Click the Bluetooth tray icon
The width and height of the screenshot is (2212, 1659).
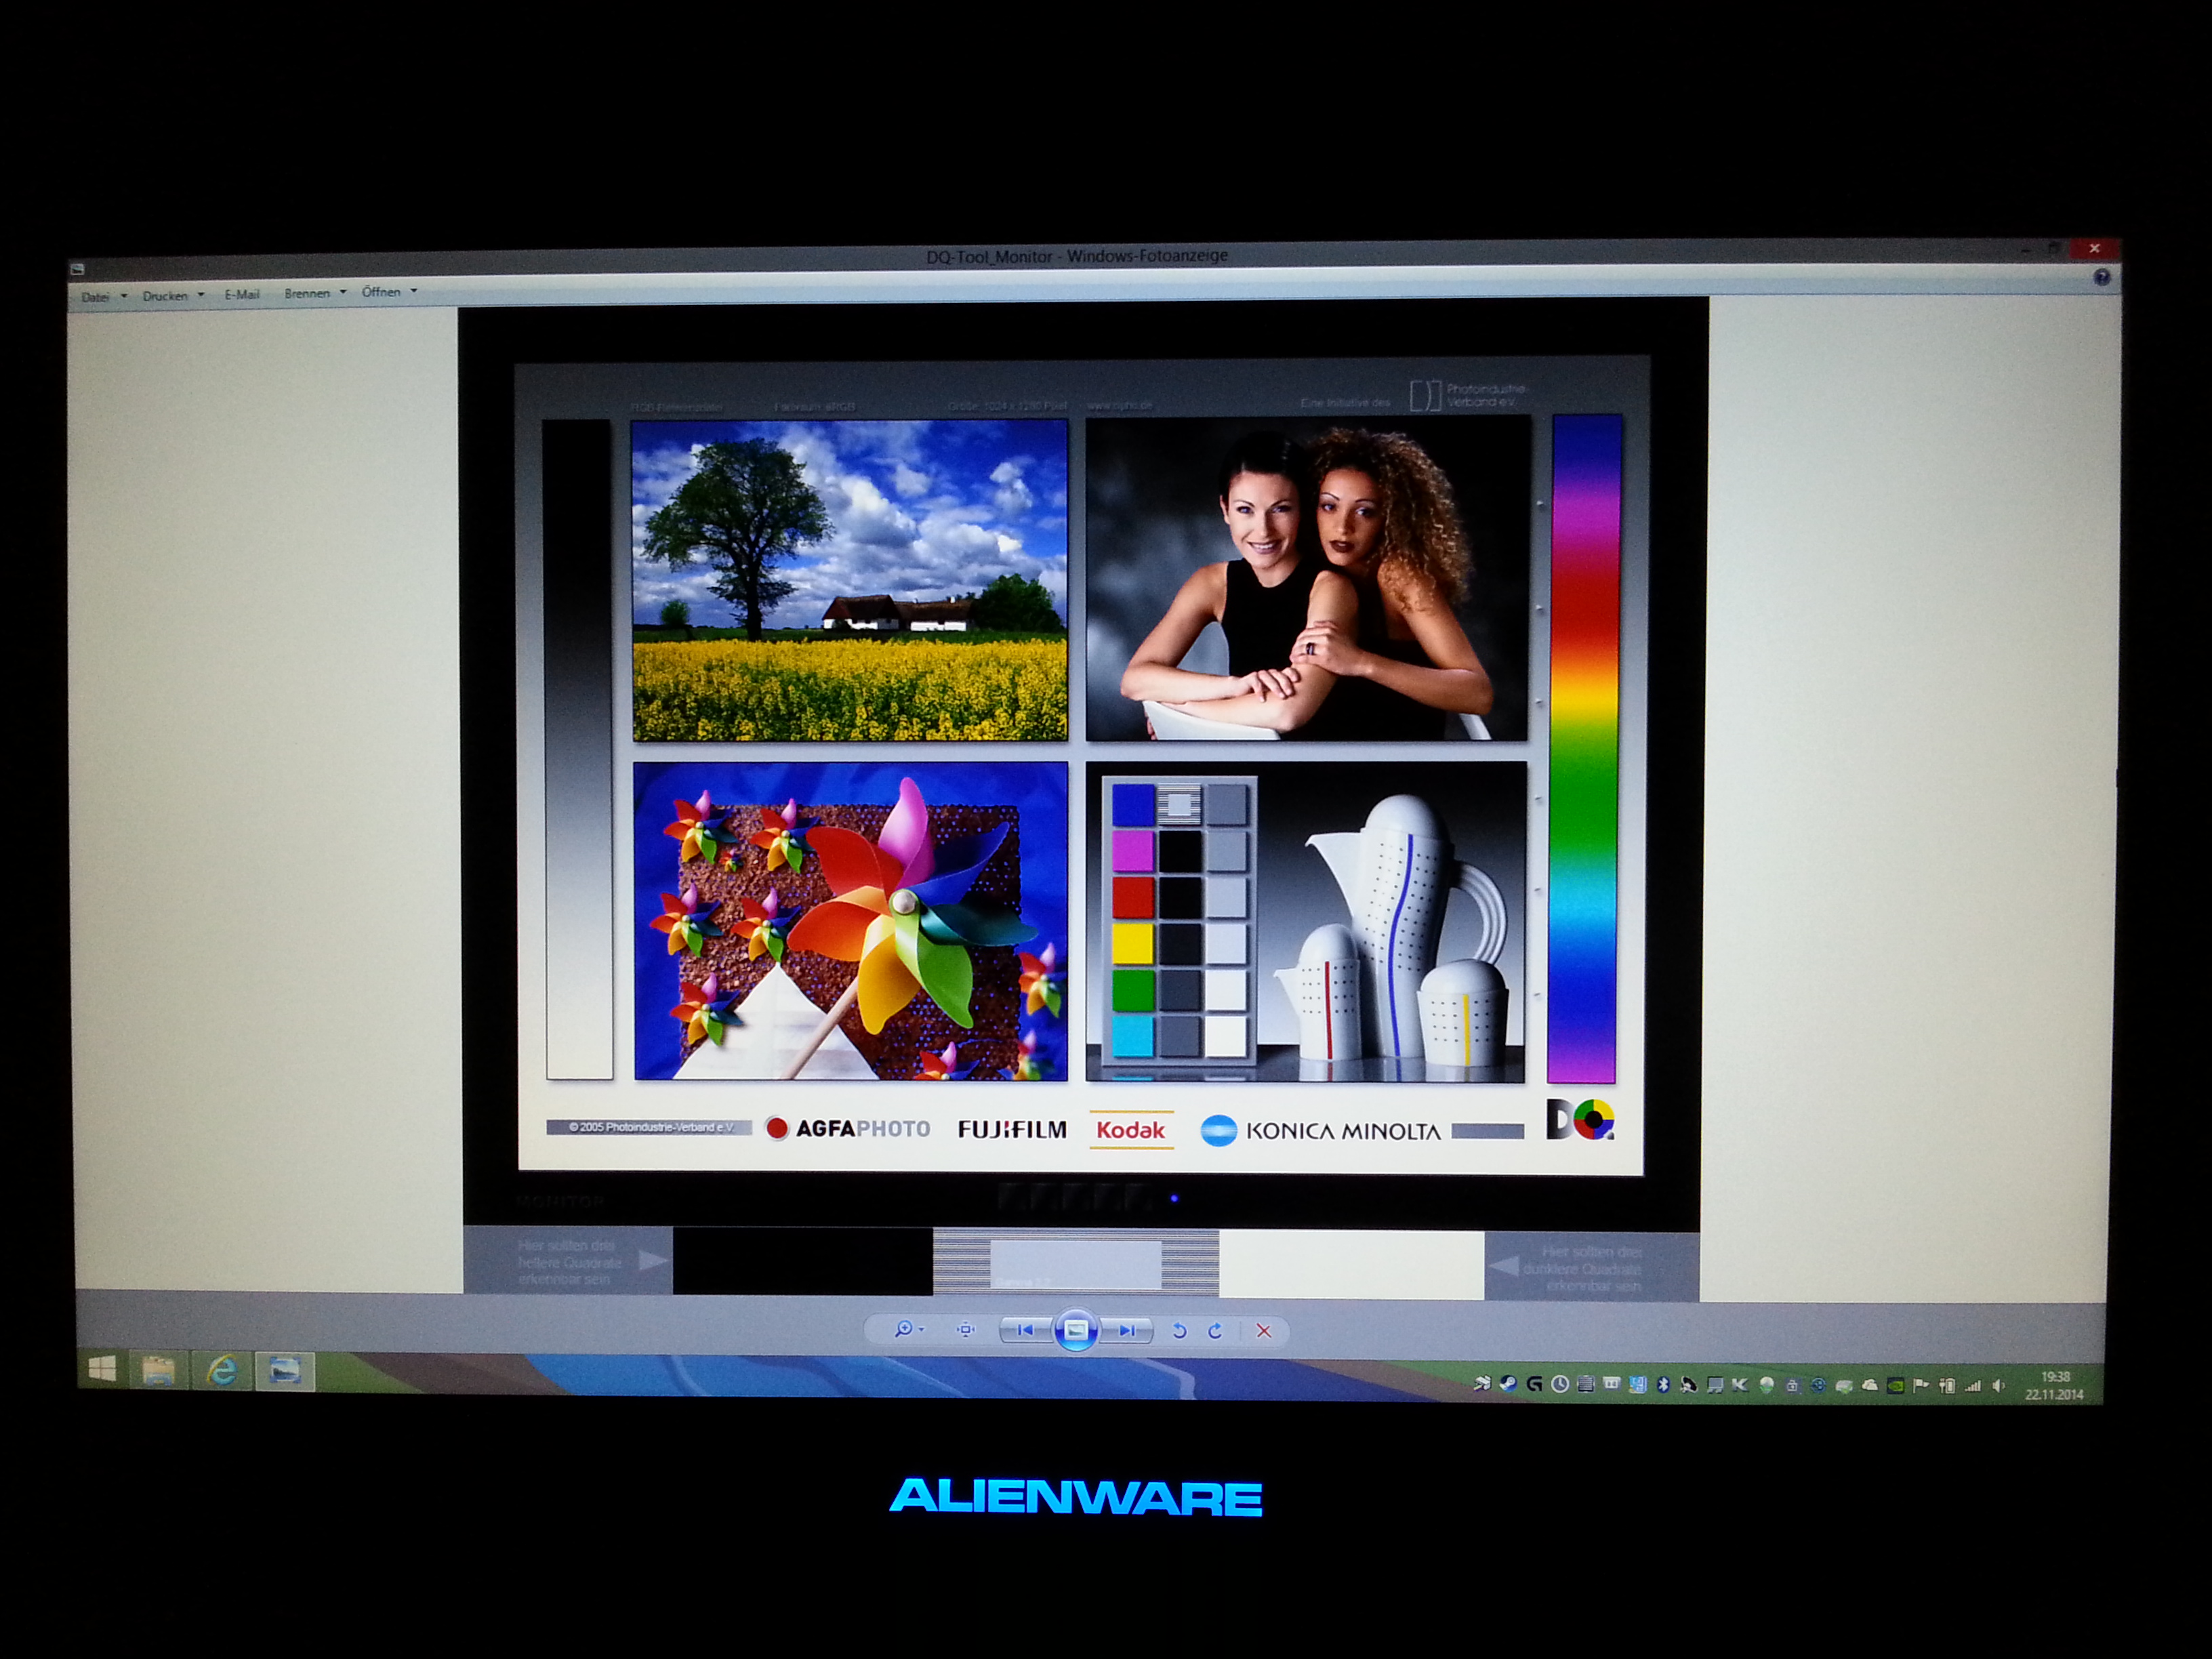click(1663, 1385)
